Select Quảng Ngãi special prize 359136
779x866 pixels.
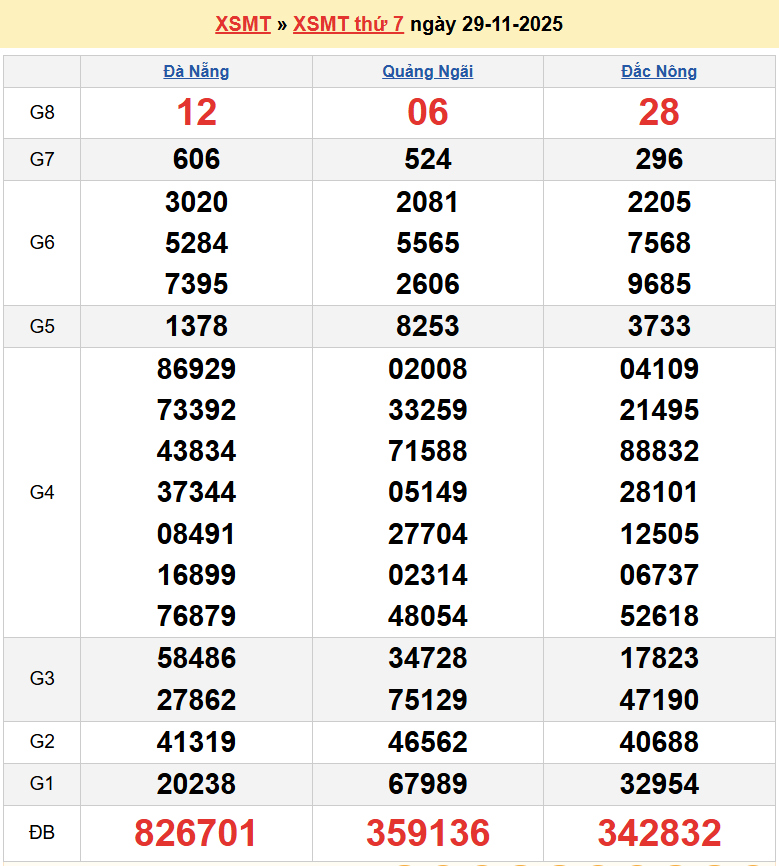[x=428, y=833]
